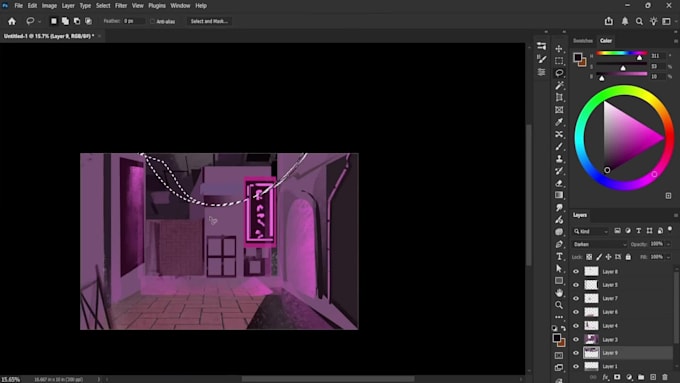Open the workspace switcher icon dropdown

pyautogui.click(x=667, y=21)
